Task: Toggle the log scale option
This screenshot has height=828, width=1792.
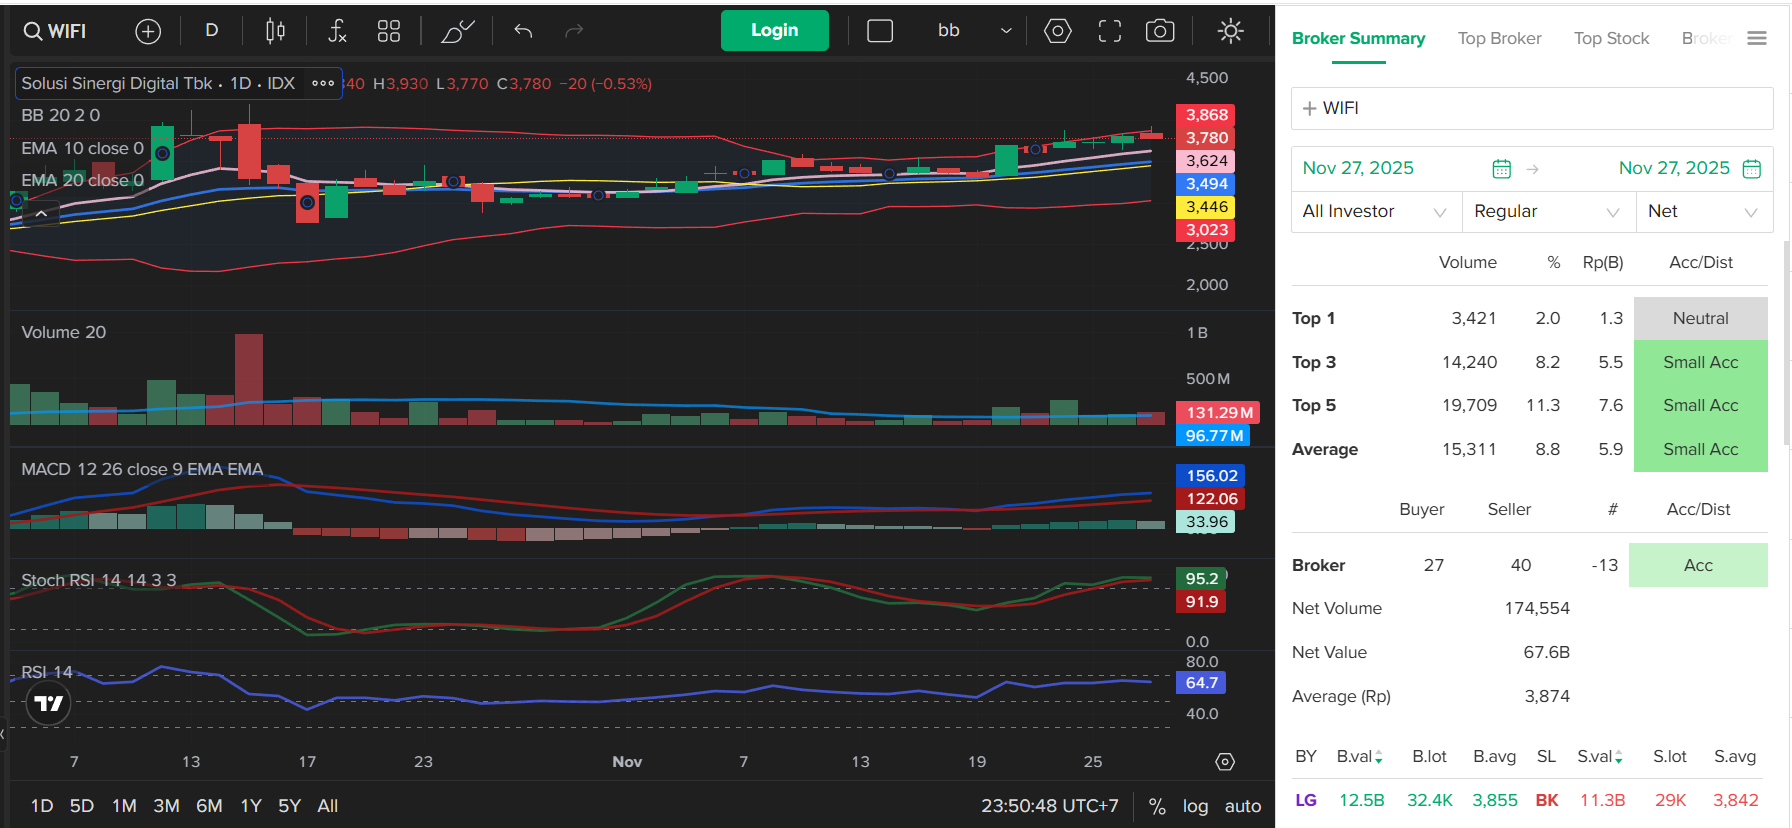Action: (1195, 806)
